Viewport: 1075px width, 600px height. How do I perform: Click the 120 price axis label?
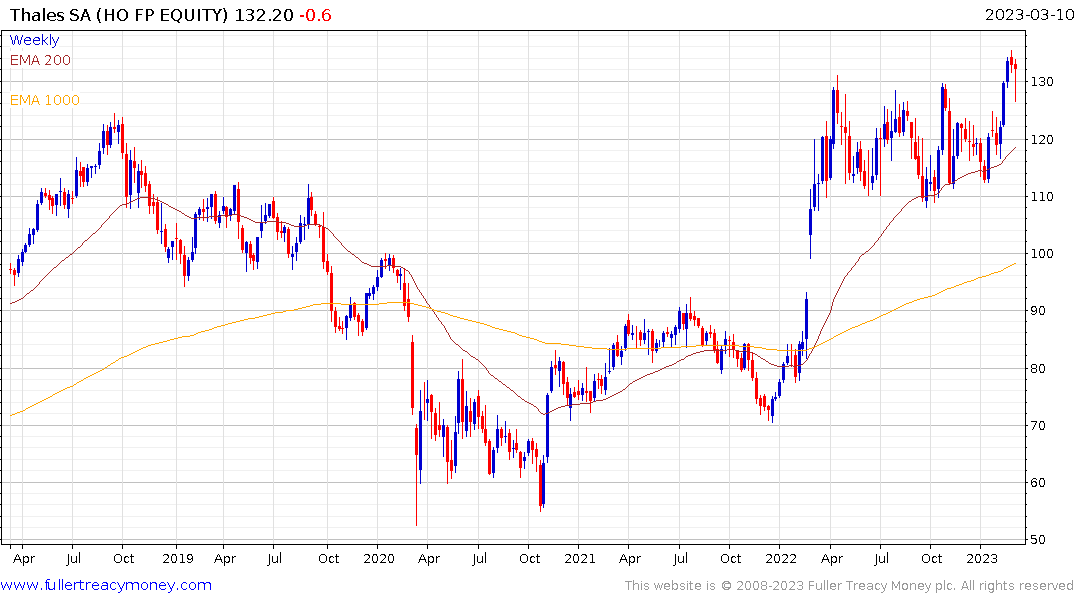(1041, 139)
